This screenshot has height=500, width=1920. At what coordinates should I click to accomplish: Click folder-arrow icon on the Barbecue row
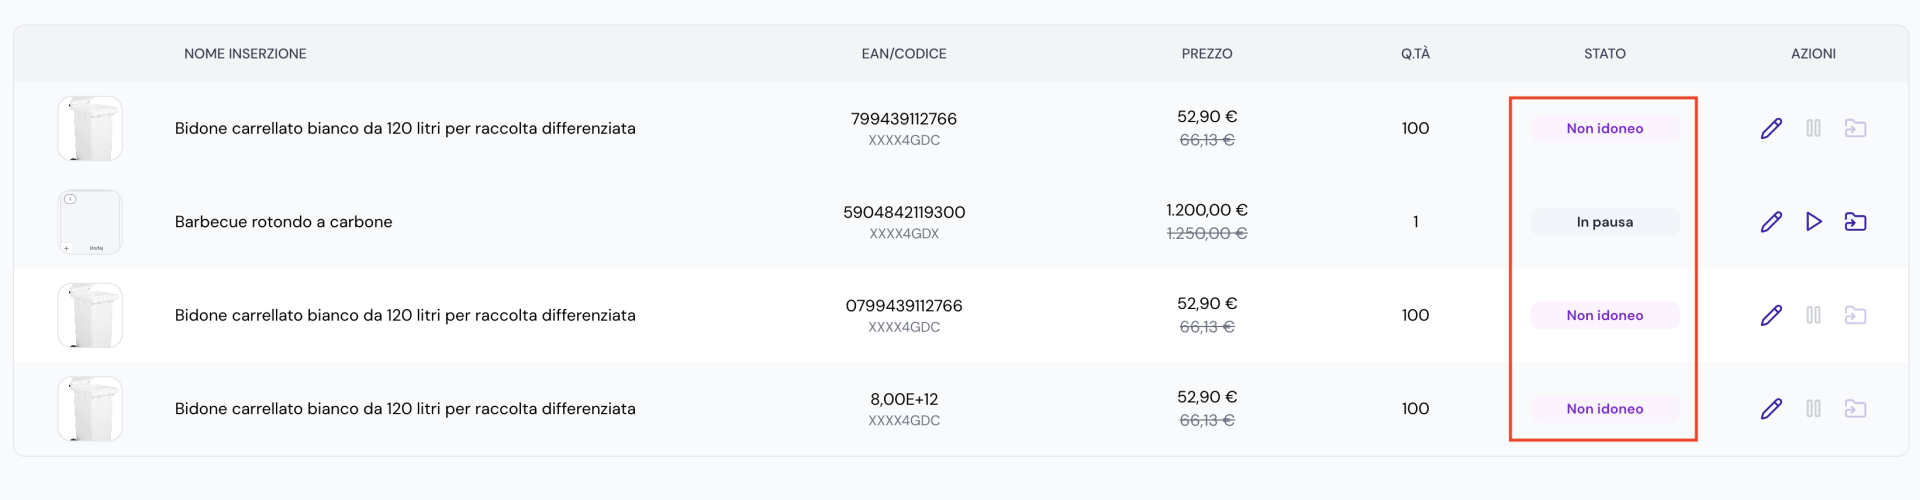click(1855, 222)
